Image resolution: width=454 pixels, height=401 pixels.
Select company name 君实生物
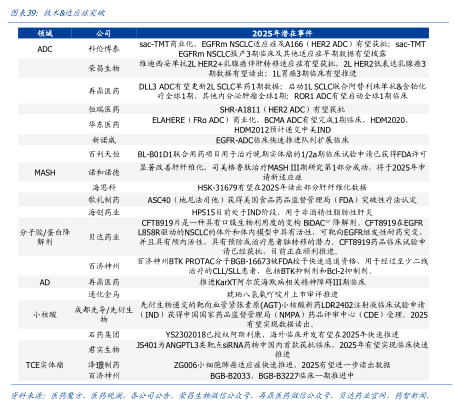point(104,349)
